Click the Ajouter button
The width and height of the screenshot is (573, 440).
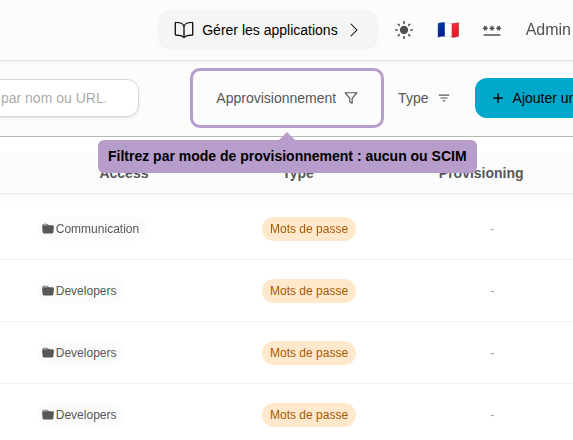(x=524, y=98)
